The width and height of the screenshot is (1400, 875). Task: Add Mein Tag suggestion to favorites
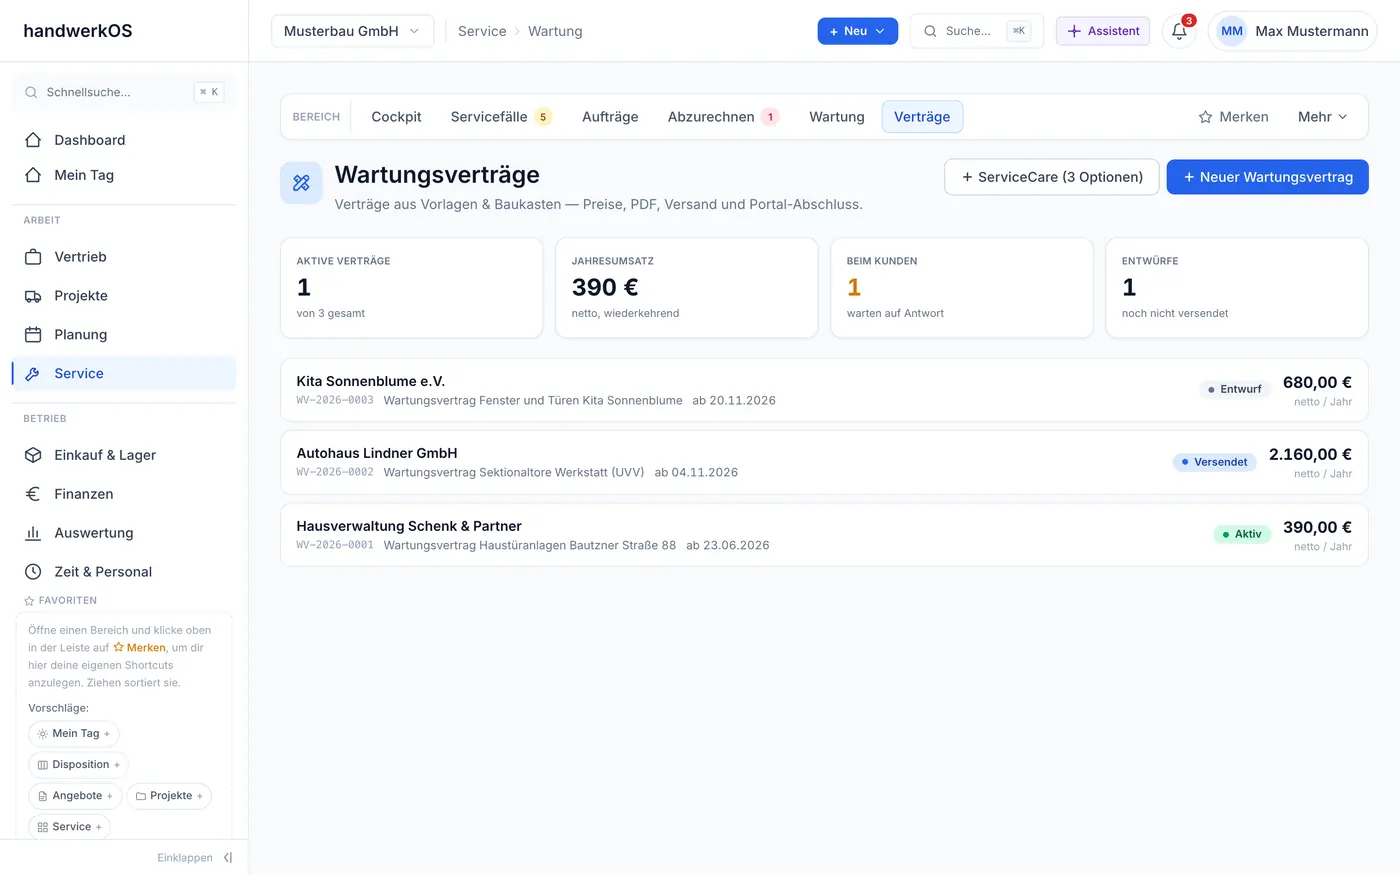[x=74, y=734]
